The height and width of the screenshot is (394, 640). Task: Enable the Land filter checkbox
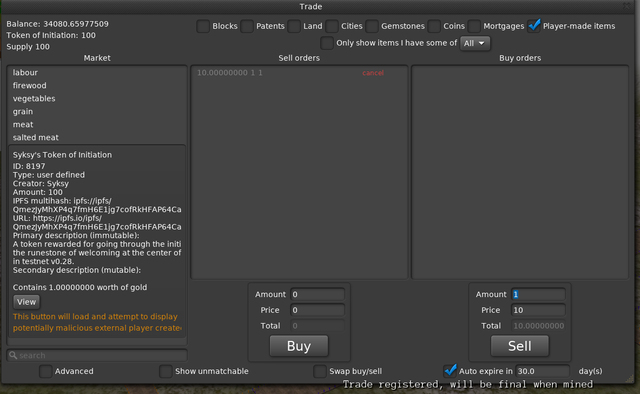pyautogui.click(x=294, y=26)
